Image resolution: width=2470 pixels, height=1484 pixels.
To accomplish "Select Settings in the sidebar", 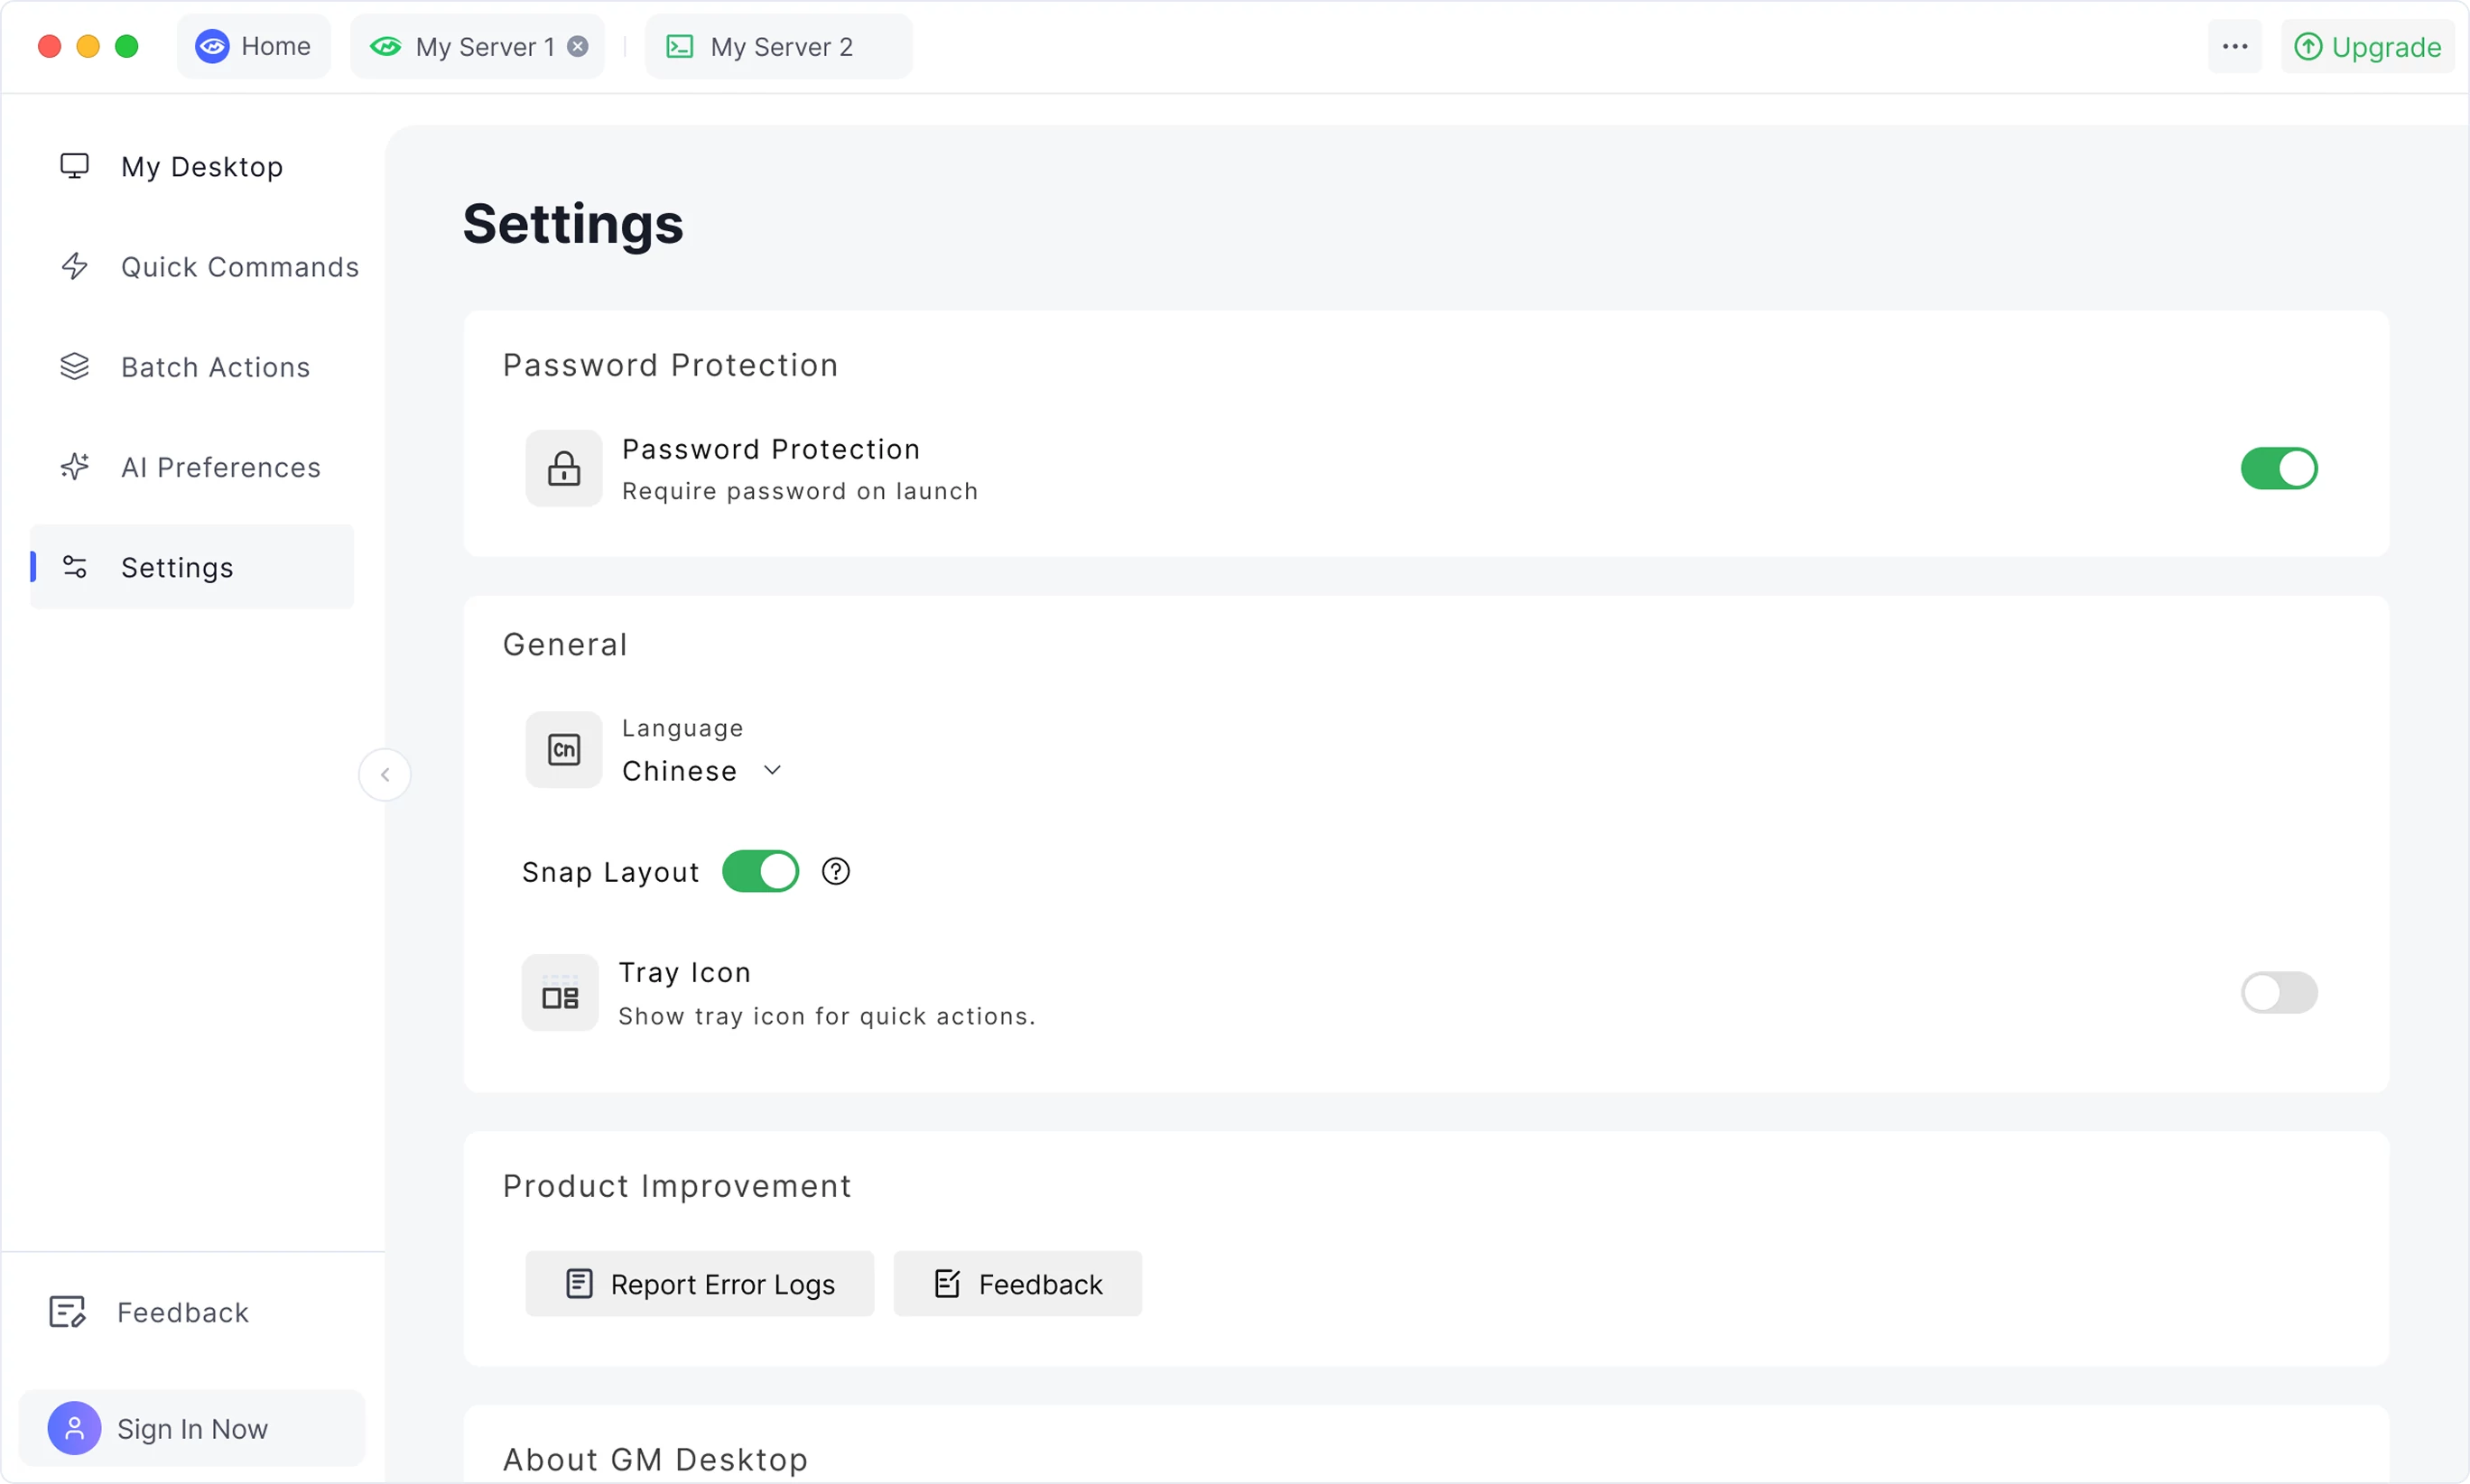I will click(192, 567).
